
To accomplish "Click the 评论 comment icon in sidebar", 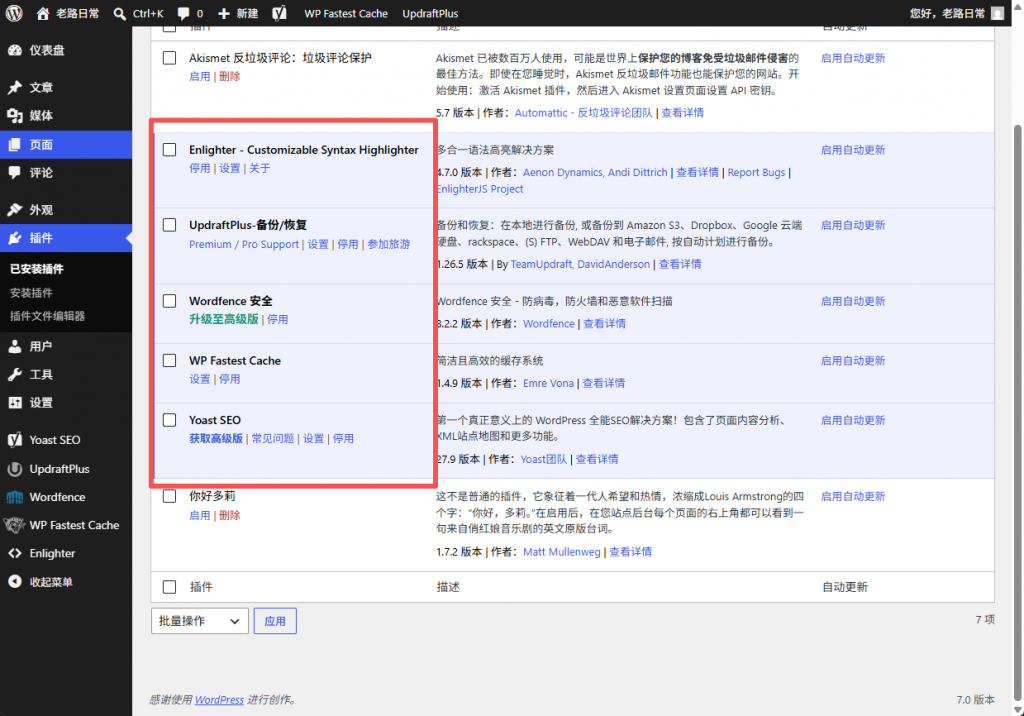I will [15, 172].
